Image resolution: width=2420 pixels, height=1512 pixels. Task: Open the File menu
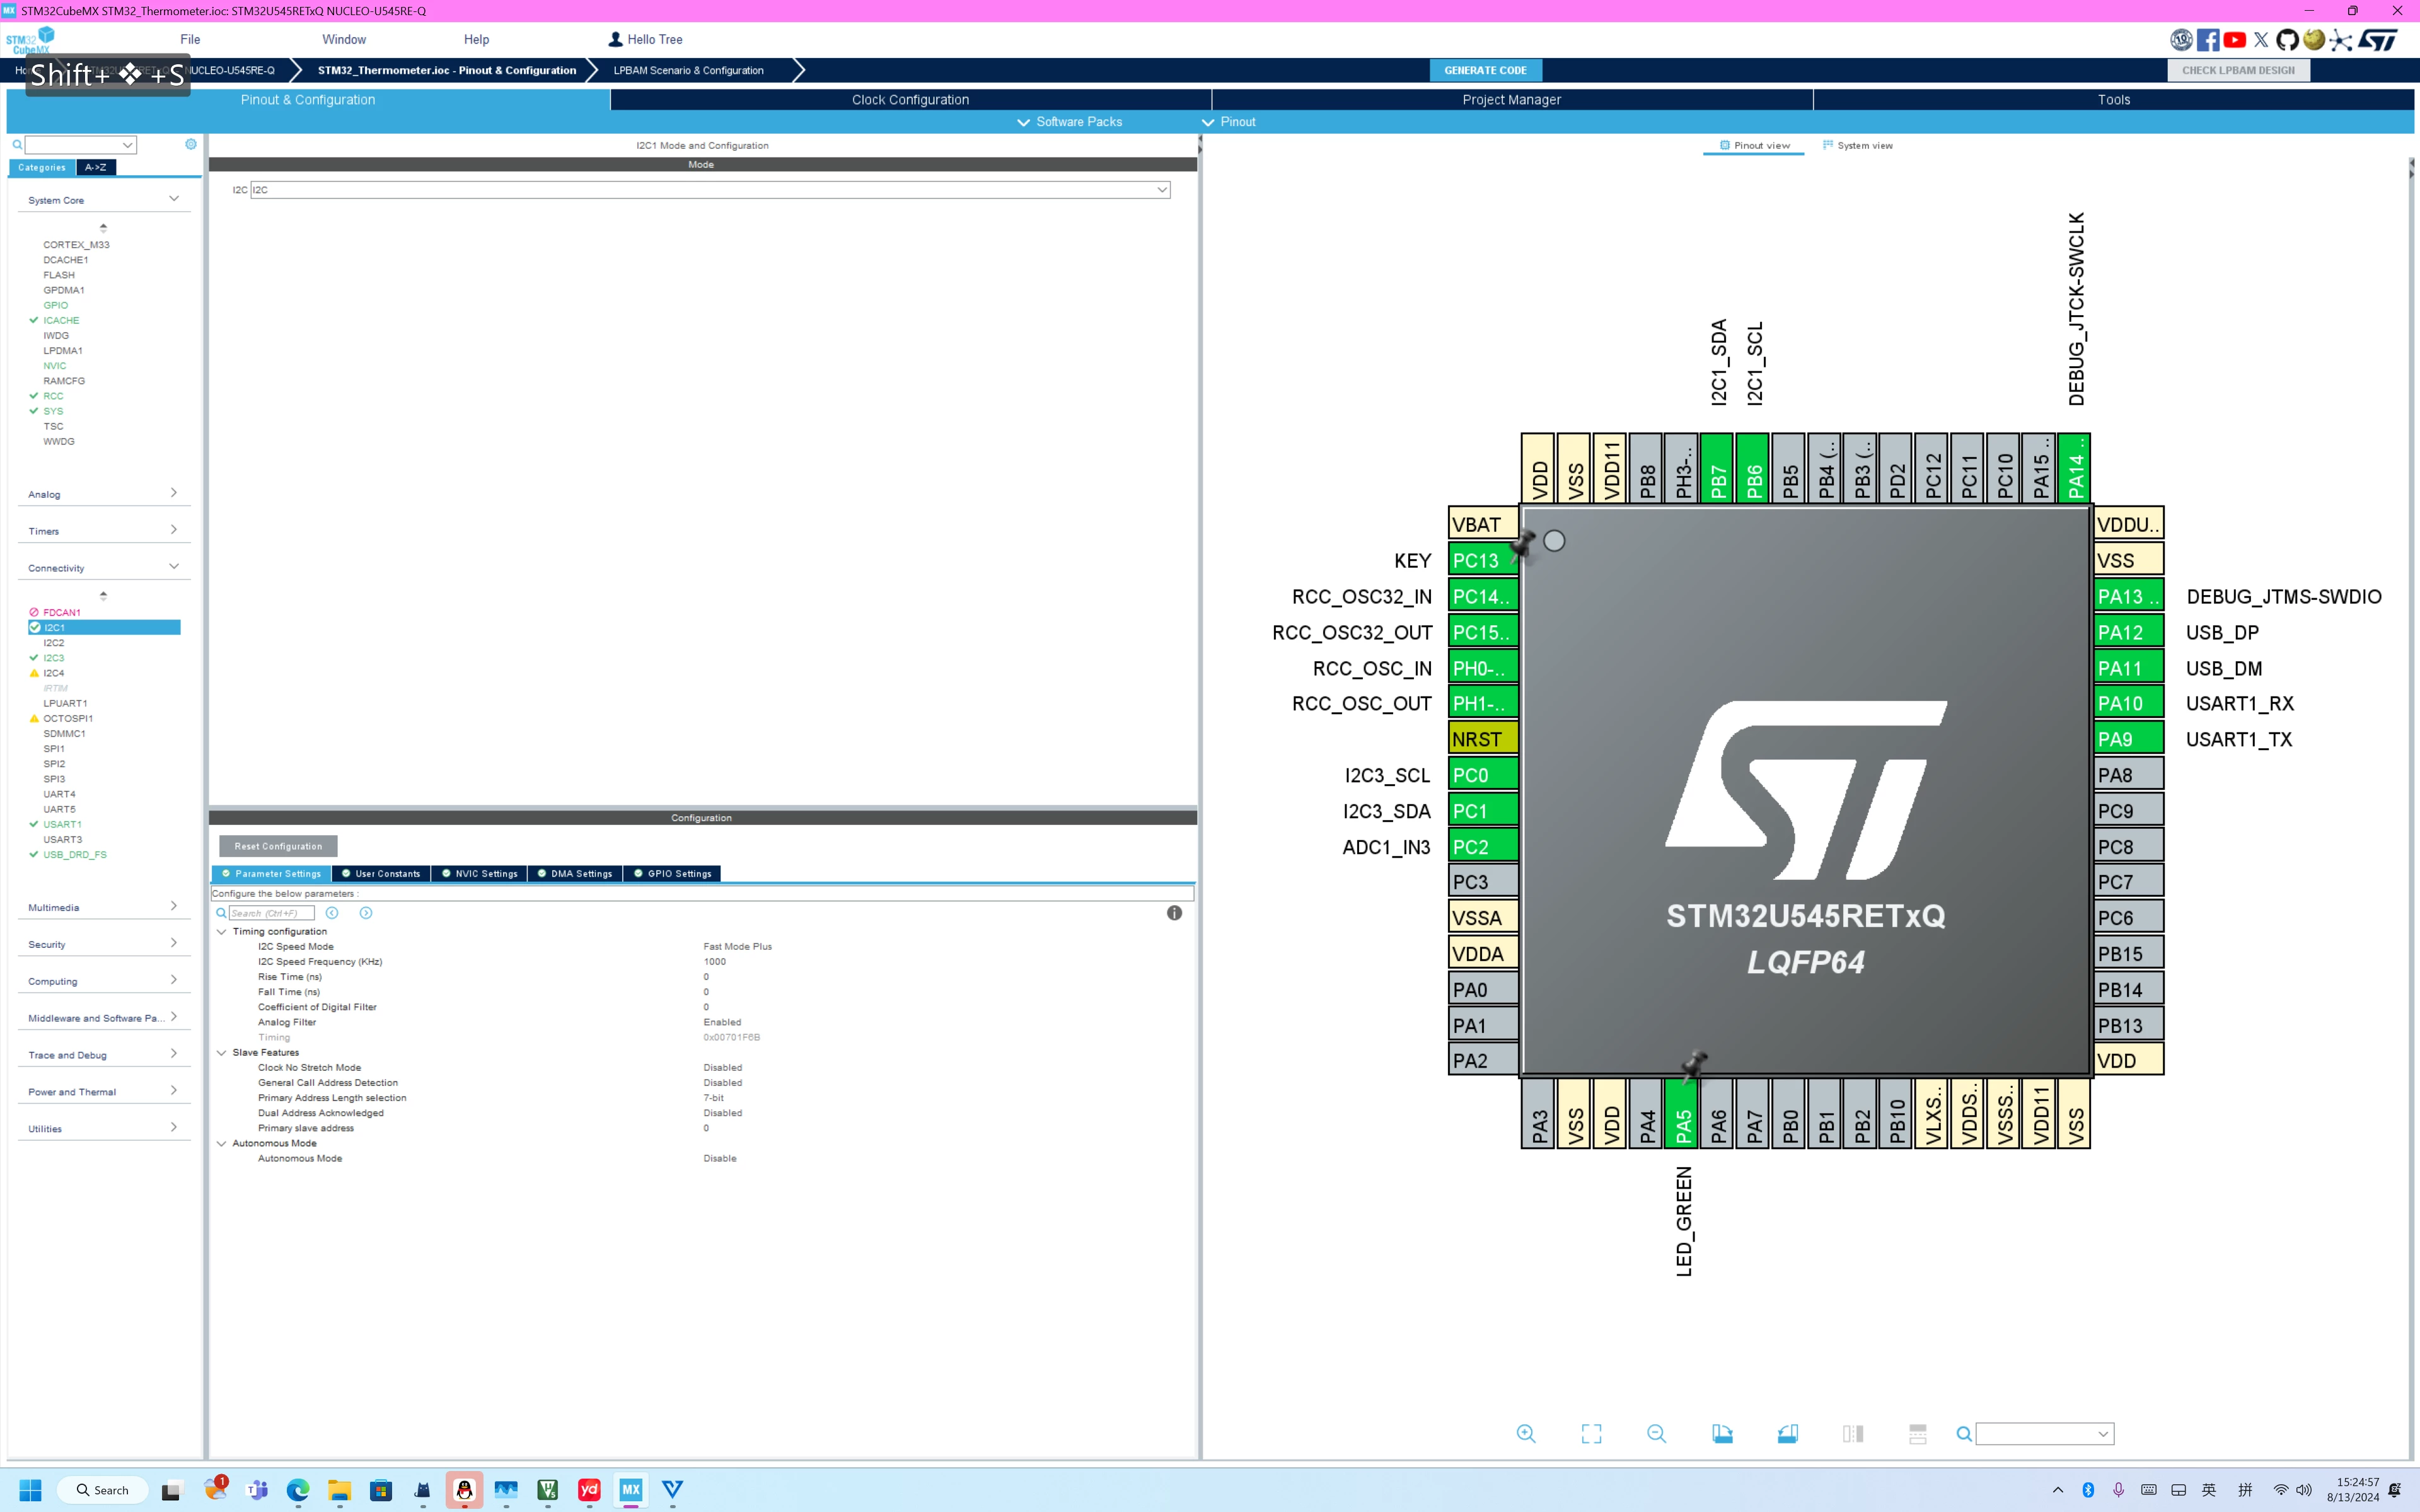click(190, 39)
